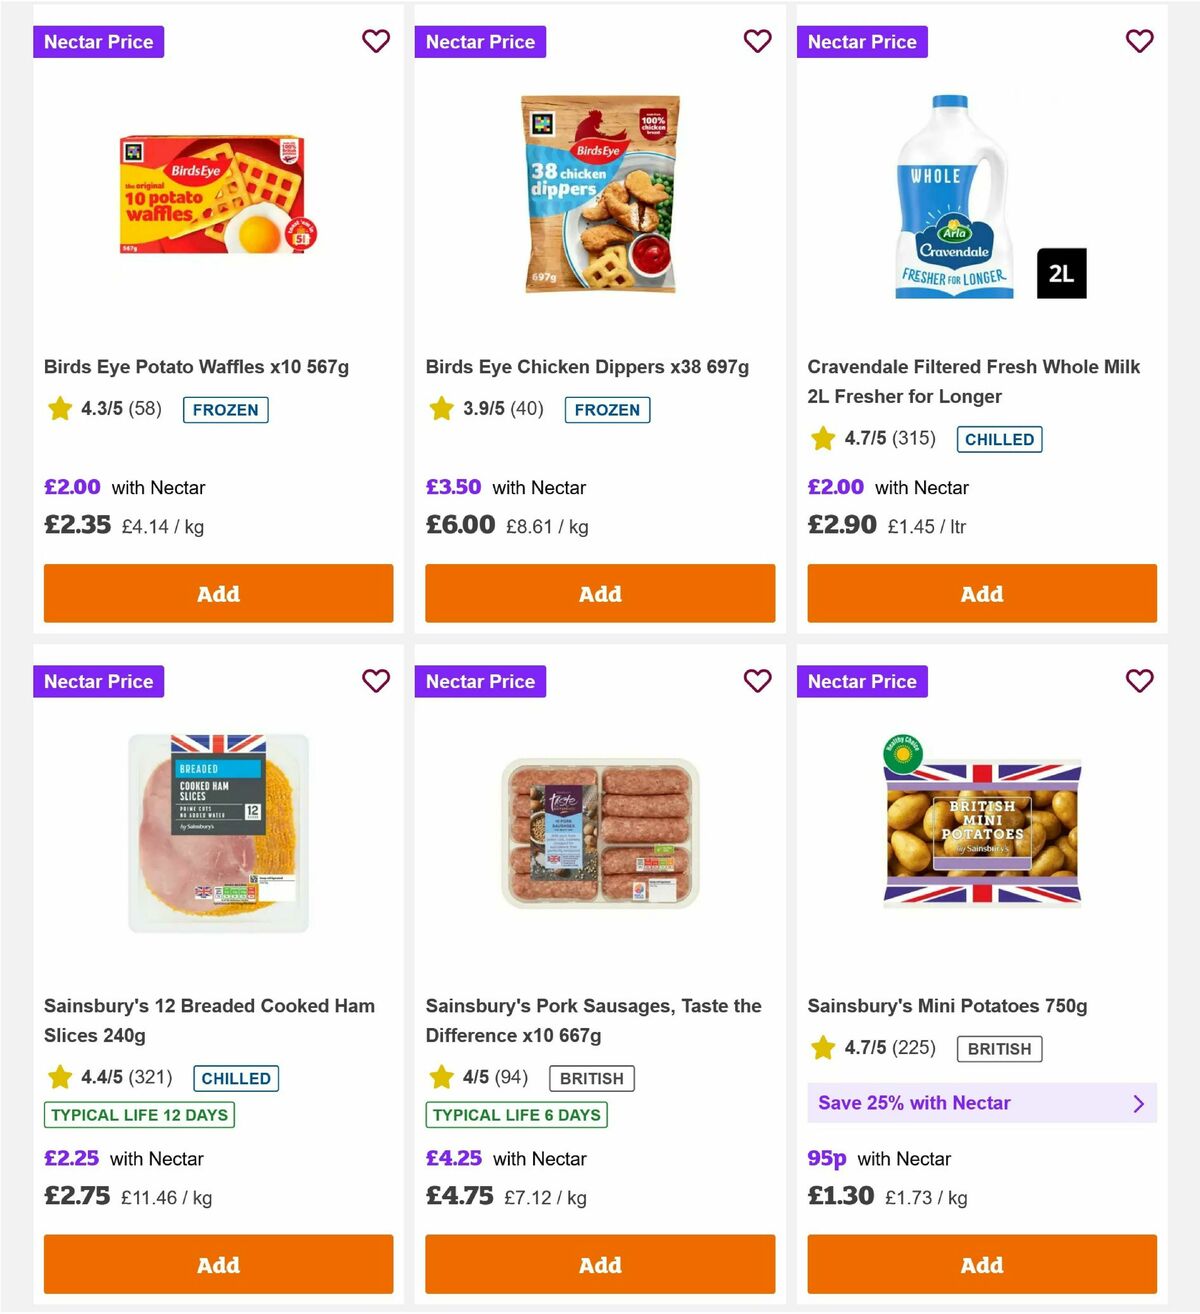Image resolution: width=1200 pixels, height=1314 pixels.
Task: Favourite the Cravendale Whole Milk
Action: [1140, 41]
